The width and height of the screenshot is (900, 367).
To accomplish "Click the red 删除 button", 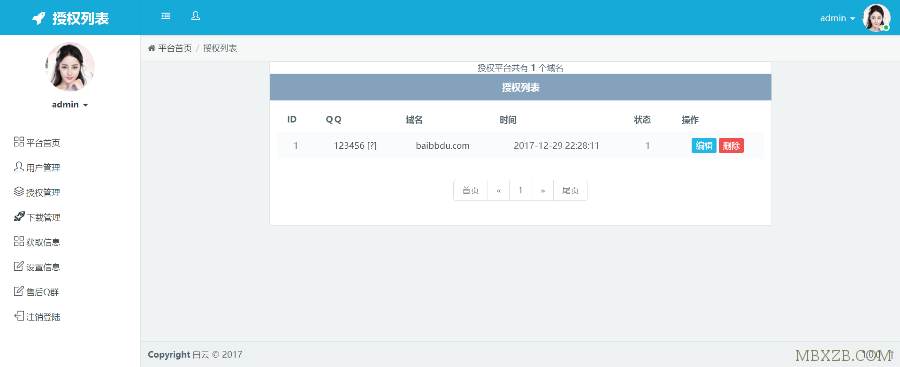I will coord(731,145).
